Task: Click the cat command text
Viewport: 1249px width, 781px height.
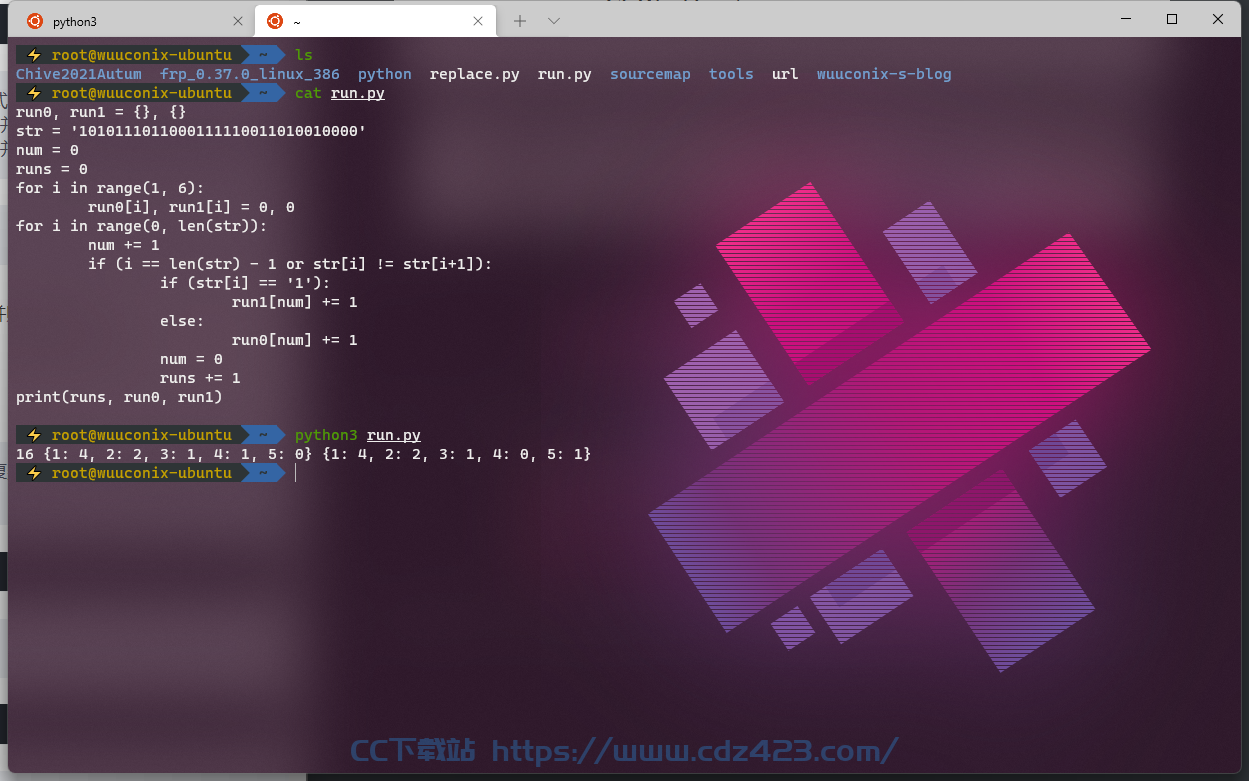Action: 308,93
